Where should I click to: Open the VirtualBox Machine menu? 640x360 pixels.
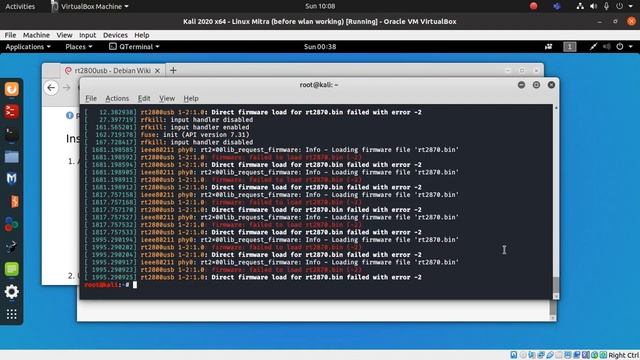tap(36, 35)
